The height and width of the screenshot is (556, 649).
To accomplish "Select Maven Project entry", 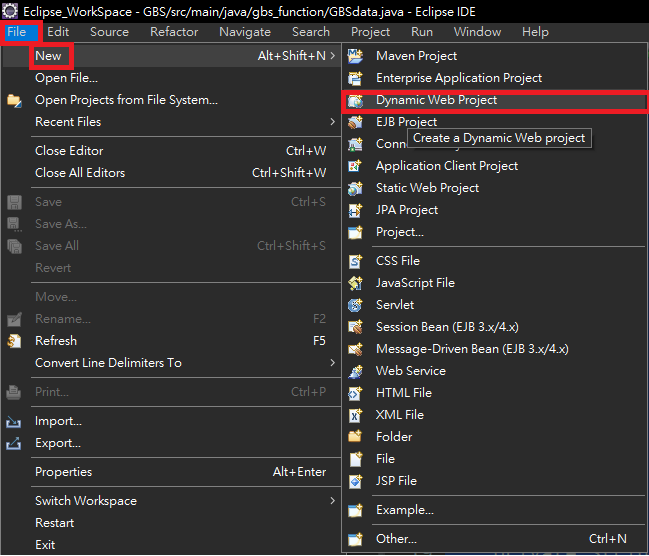I will (495, 56).
